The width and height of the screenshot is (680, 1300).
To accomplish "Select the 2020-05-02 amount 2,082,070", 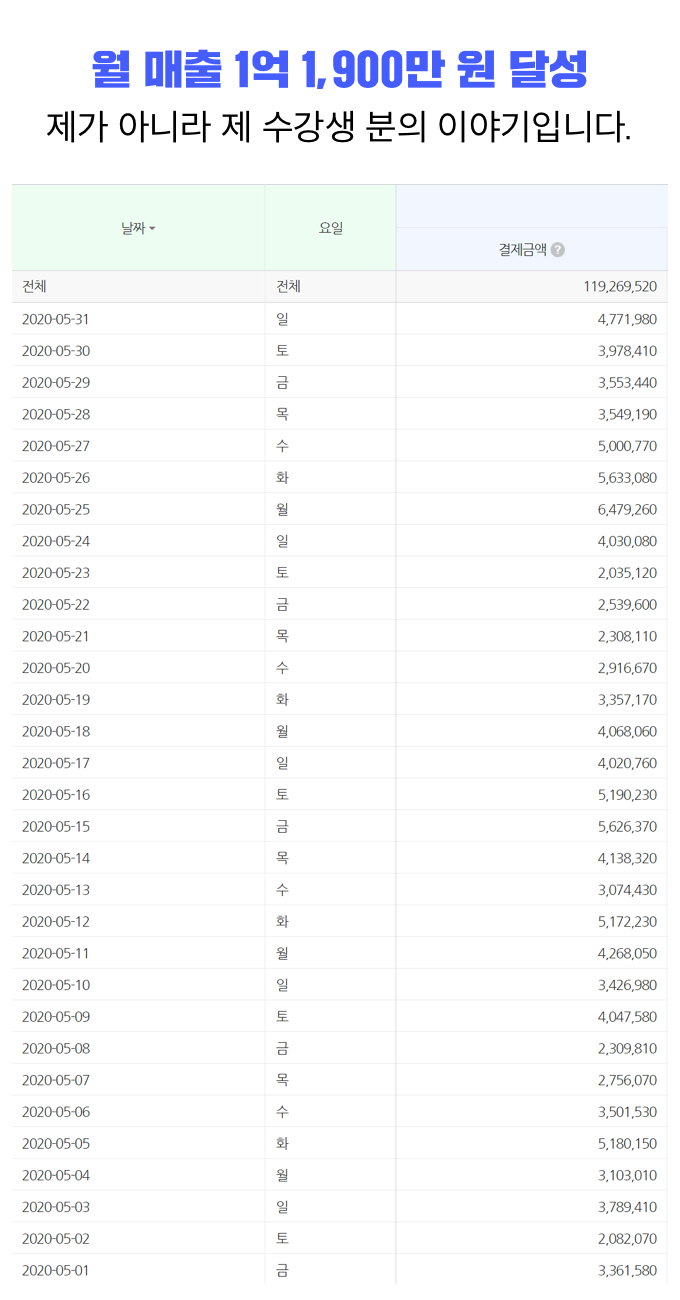I will point(627,1238).
